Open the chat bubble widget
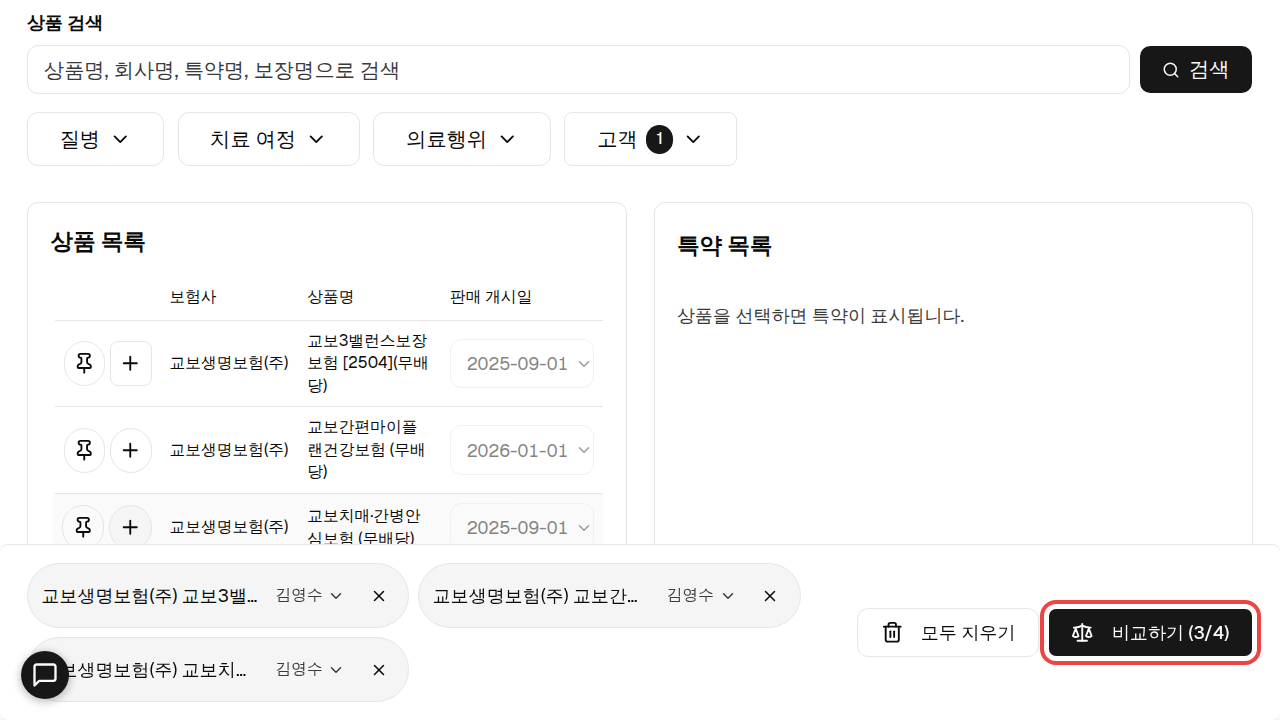The image size is (1280, 720). click(45, 674)
